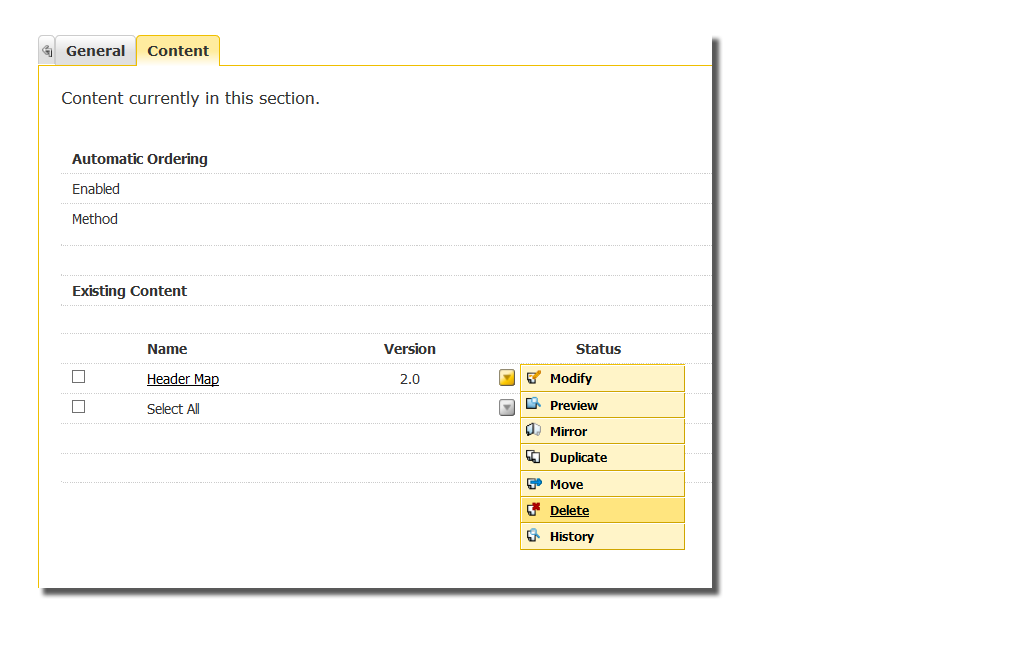Click the Duplicate icon in the menu
Viewport: 1024px width, 657px height.
click(534, 457)
